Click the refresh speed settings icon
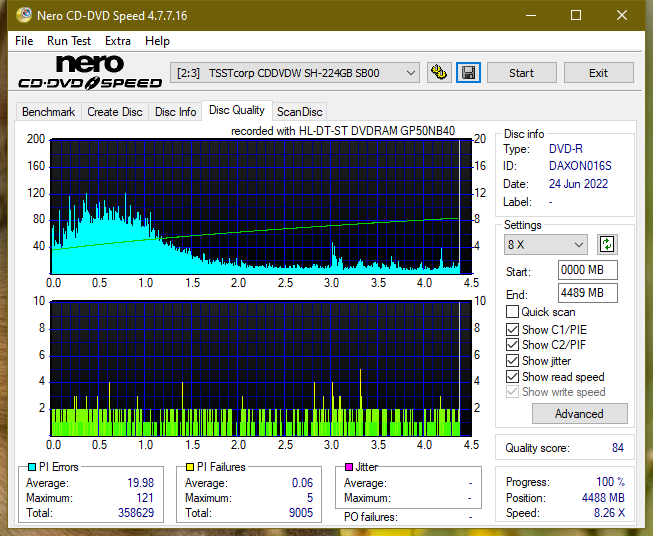653x536 pixels. pos(607,244)
